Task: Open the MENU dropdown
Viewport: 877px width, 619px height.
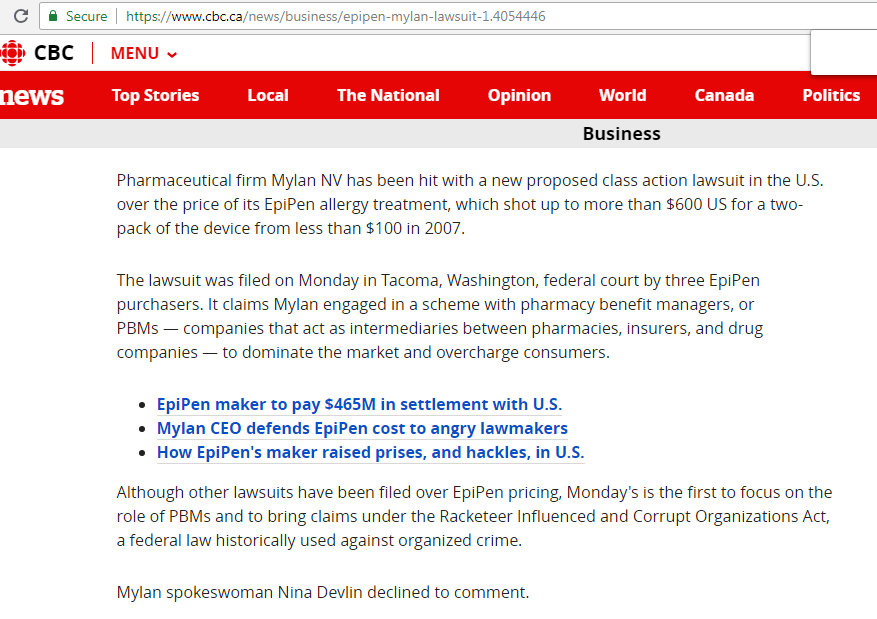Action: coord(144,53)
